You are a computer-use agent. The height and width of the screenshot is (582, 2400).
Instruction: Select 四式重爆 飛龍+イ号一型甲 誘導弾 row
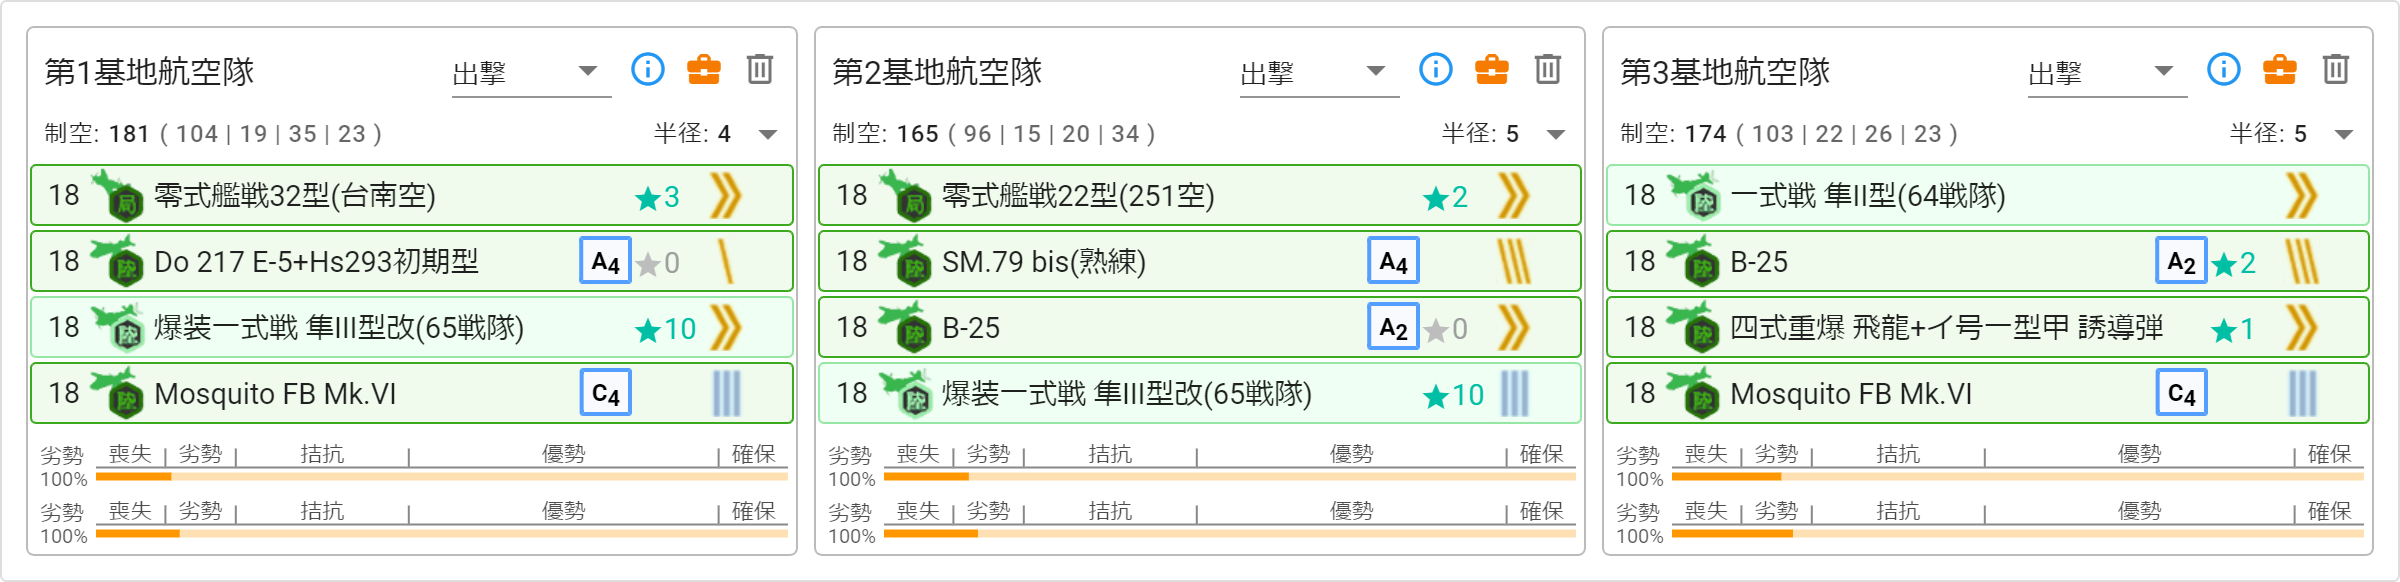[x=1988, y=327]
